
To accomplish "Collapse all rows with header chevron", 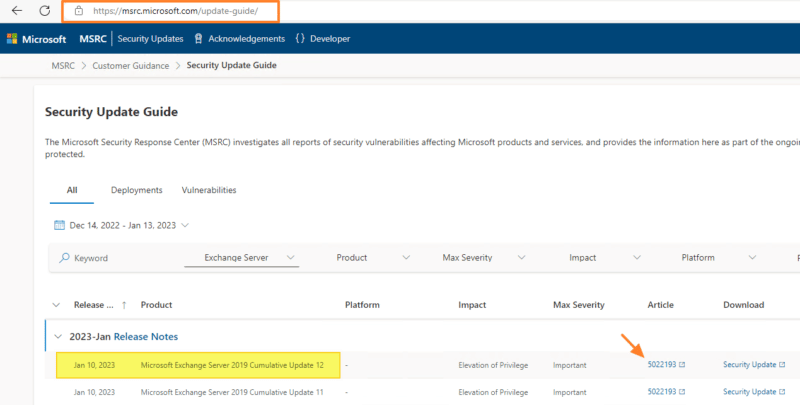I will tap(56, 305).
